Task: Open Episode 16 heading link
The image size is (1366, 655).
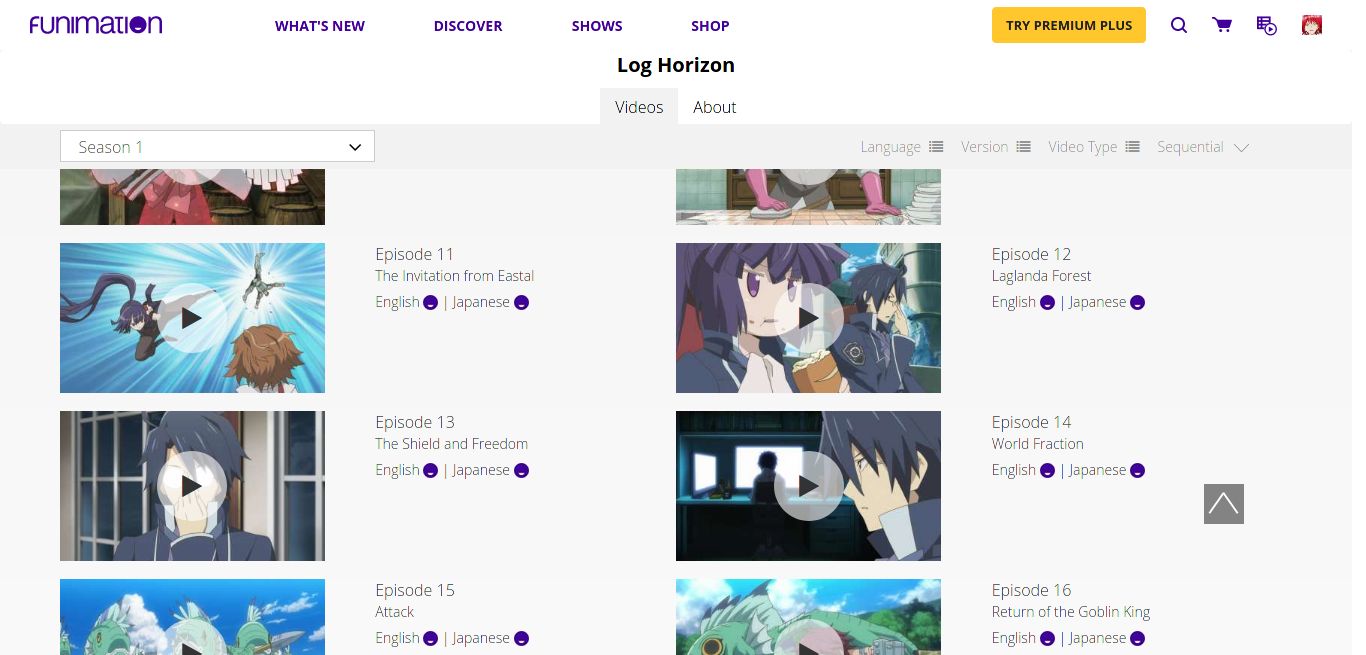Action: (1031, 590)
